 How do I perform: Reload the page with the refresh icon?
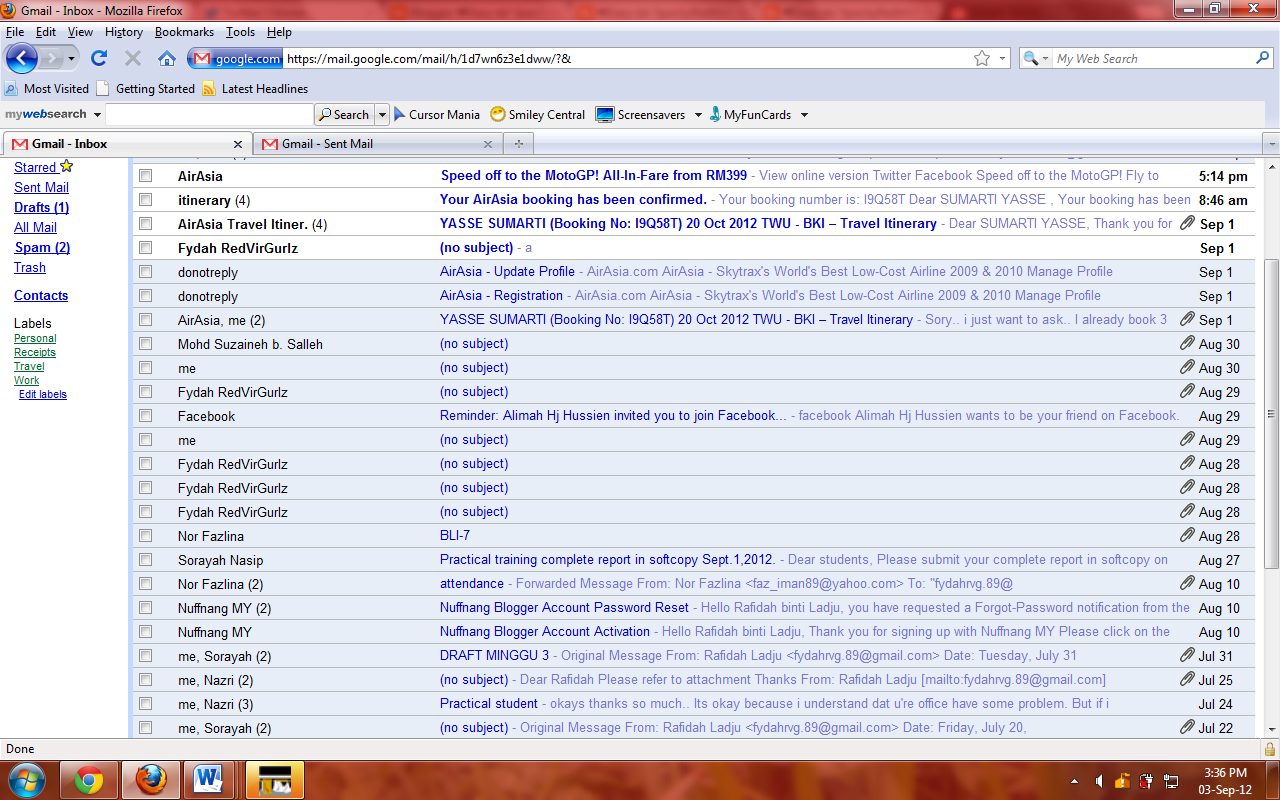pos(99,58)
